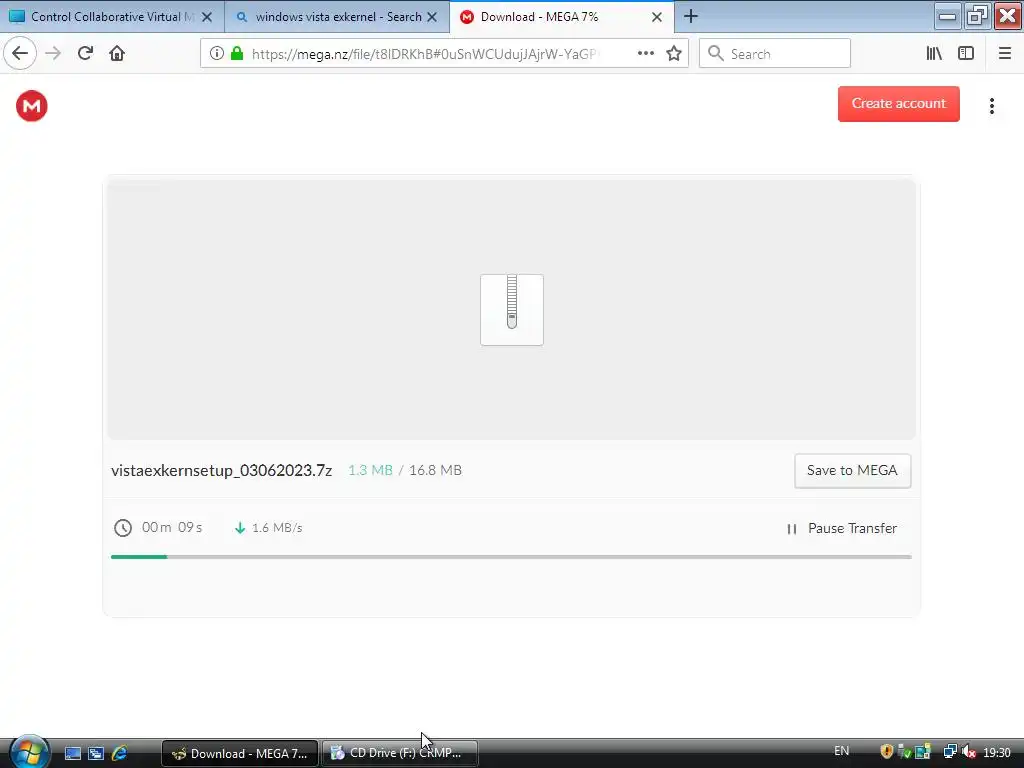Viewport: 1024px width, 768px height.
Task: Open the Firefox hamburger menu
Action: pyautogui.click(x=1005, y=54)
